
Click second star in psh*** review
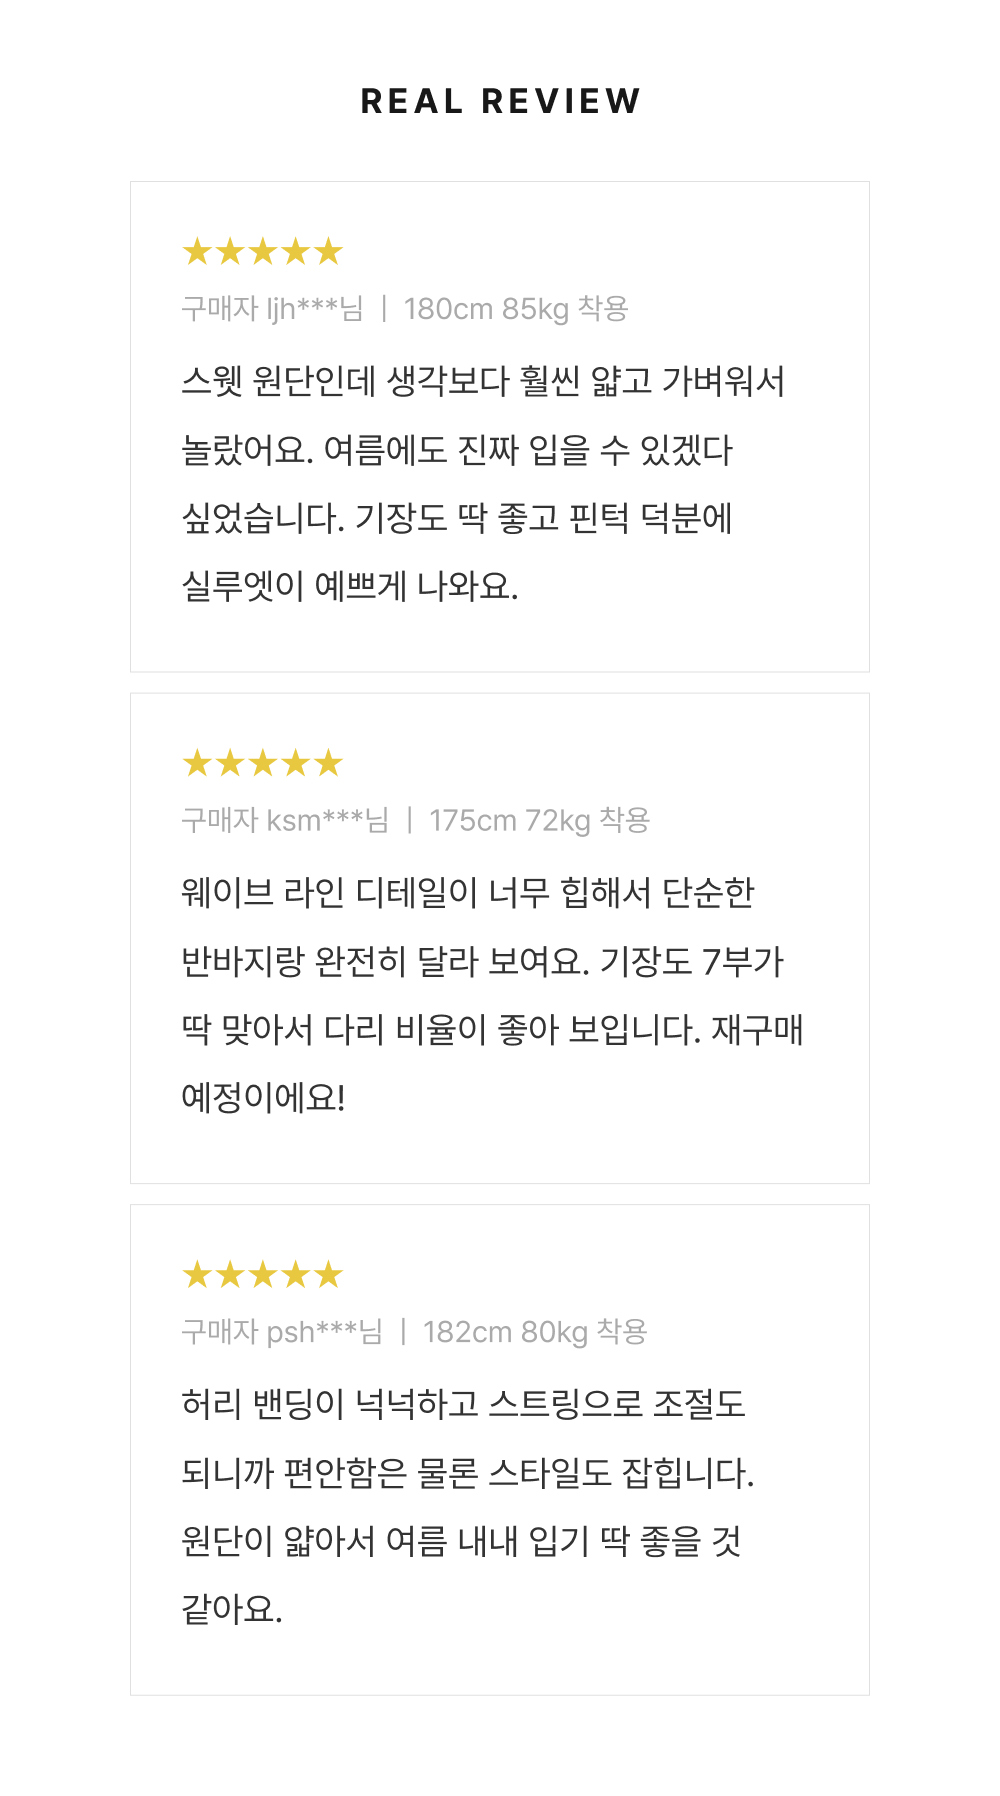pyautogui.click(x=230, y=1274)
